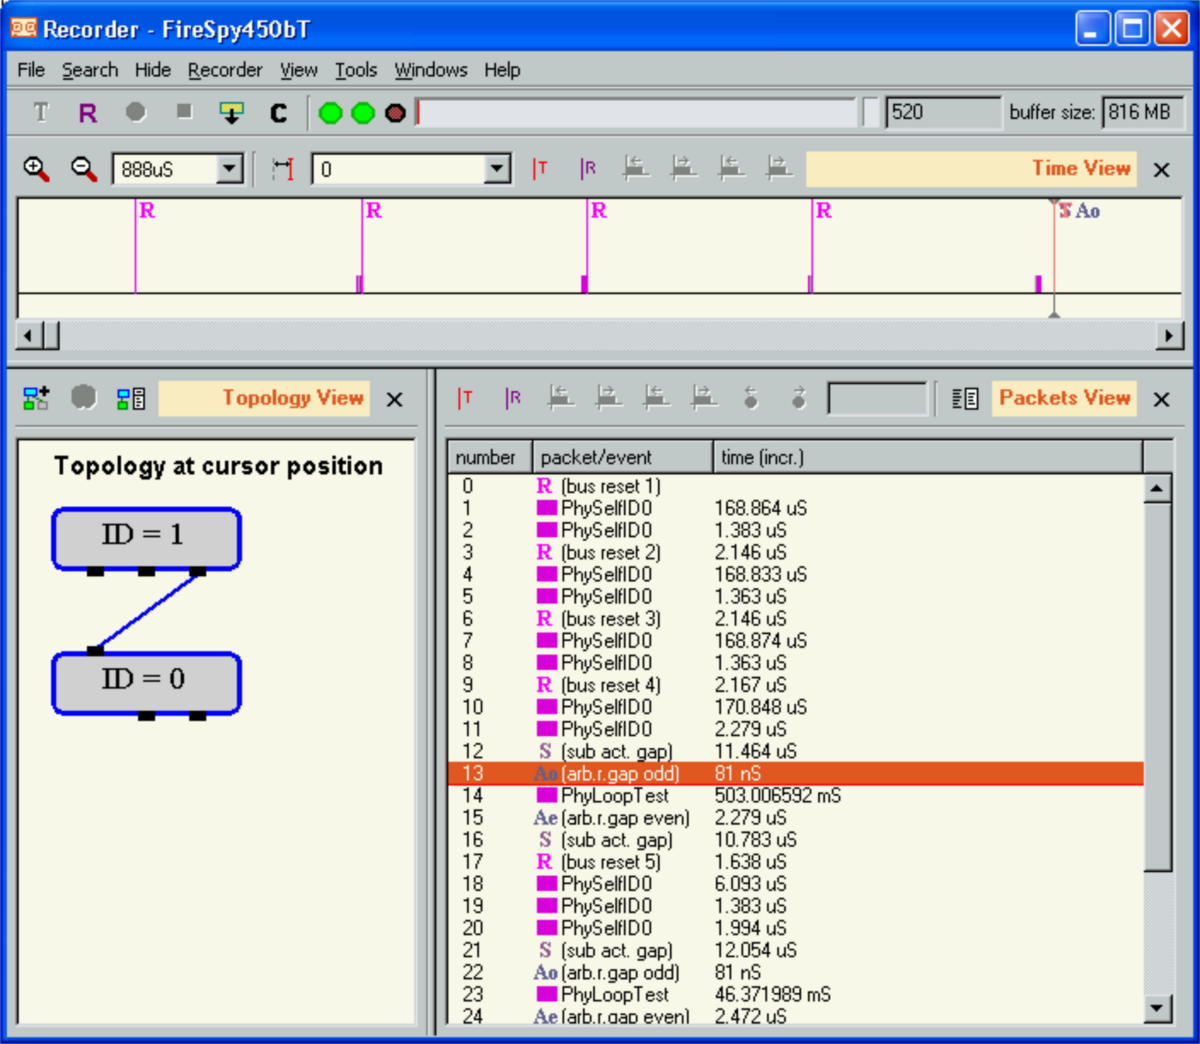Zoom in on the Time View
The height and width of the screenshot is (1044, 1200).
tap(36, 169)
